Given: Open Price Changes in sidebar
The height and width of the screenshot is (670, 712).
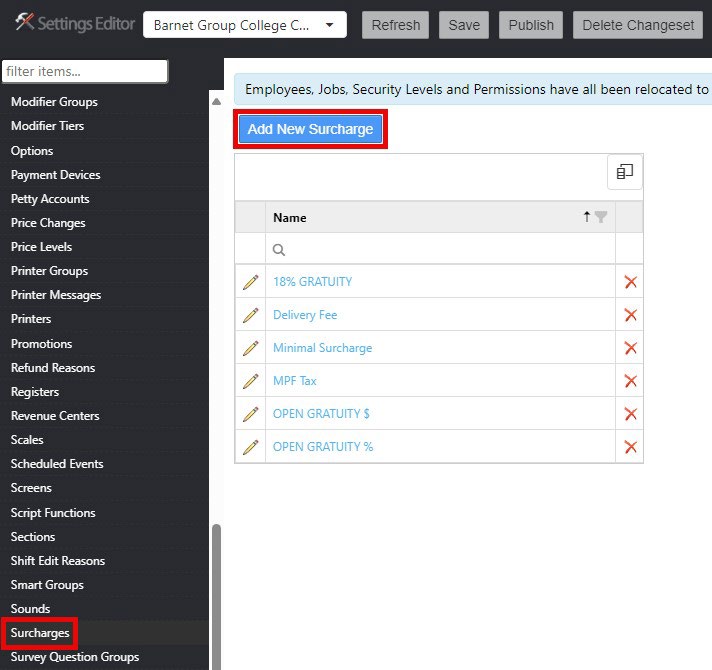Looking at the screenshot, I should (48, 223).
